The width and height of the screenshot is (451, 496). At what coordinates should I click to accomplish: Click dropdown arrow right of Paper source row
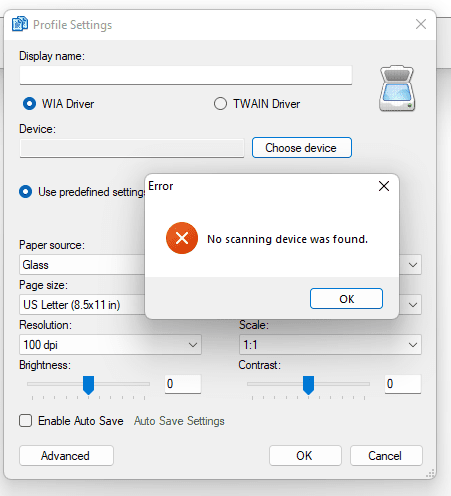coord(413,265)
